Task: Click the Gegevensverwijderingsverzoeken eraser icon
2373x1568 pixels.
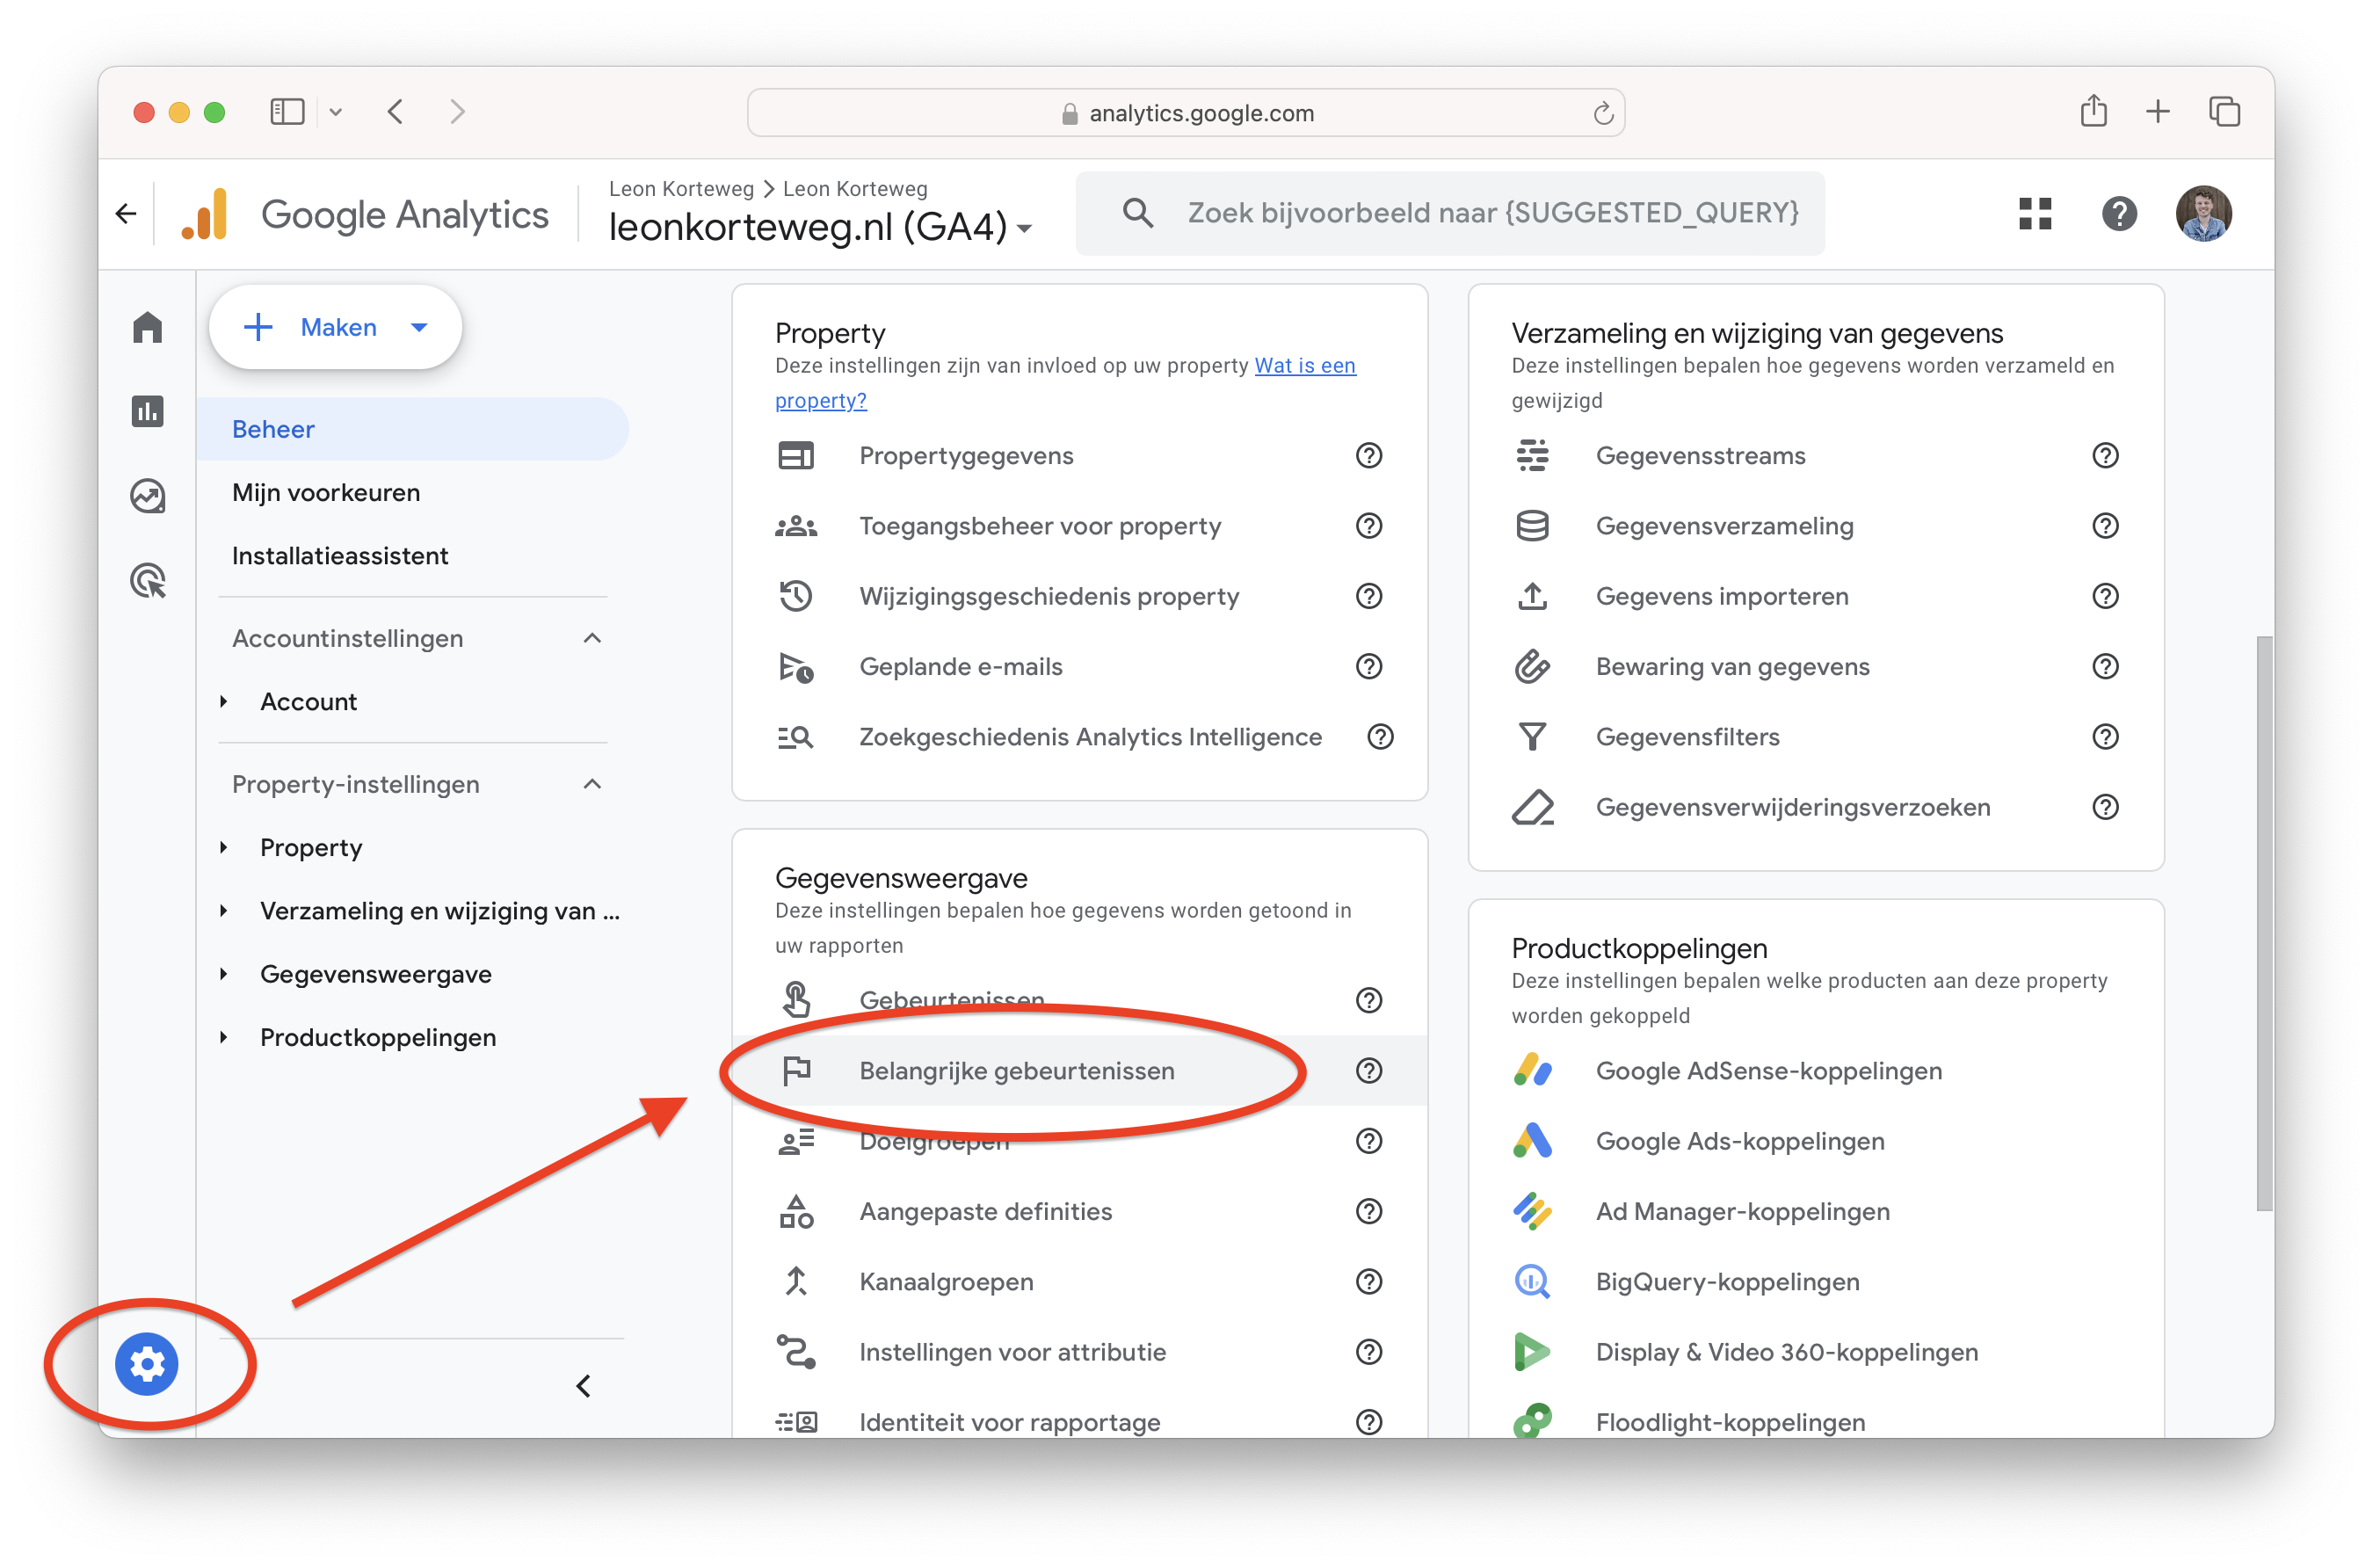Action: tap(1532, 807)
